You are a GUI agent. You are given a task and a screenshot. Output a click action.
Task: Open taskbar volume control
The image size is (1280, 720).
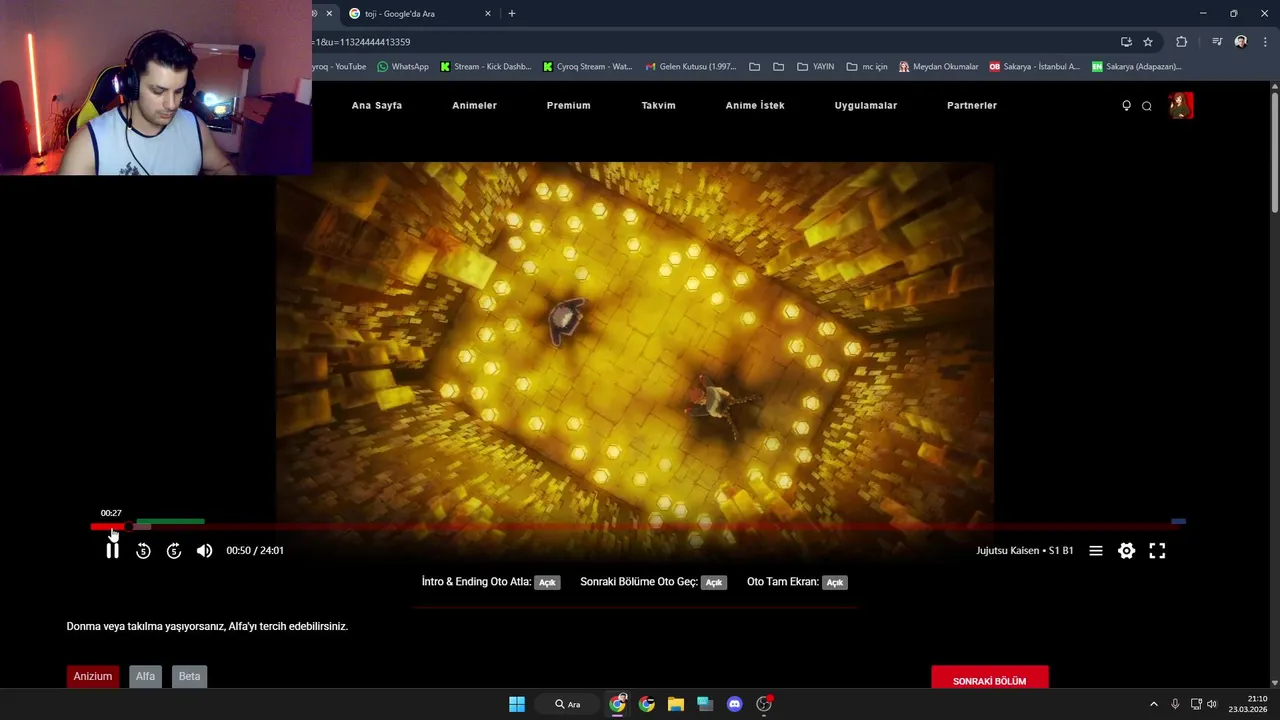pyautogui.click(x=1212, y=704)
